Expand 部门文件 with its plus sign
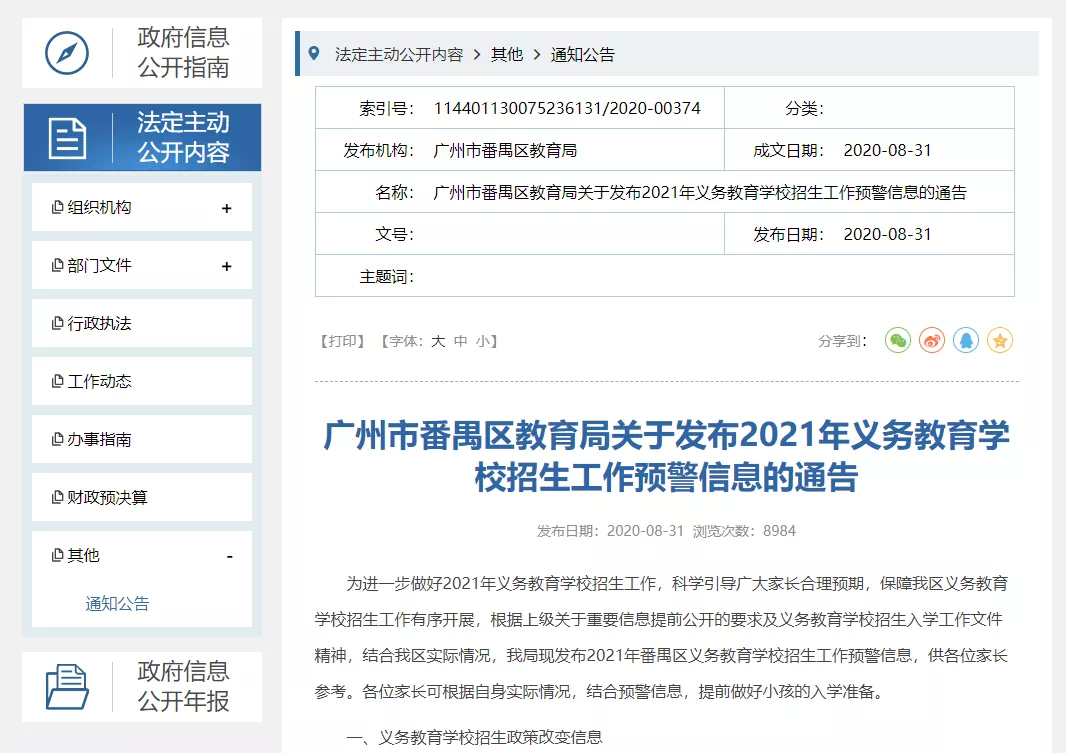Screen dimensions: 1066x753 [x=227, y=267]
